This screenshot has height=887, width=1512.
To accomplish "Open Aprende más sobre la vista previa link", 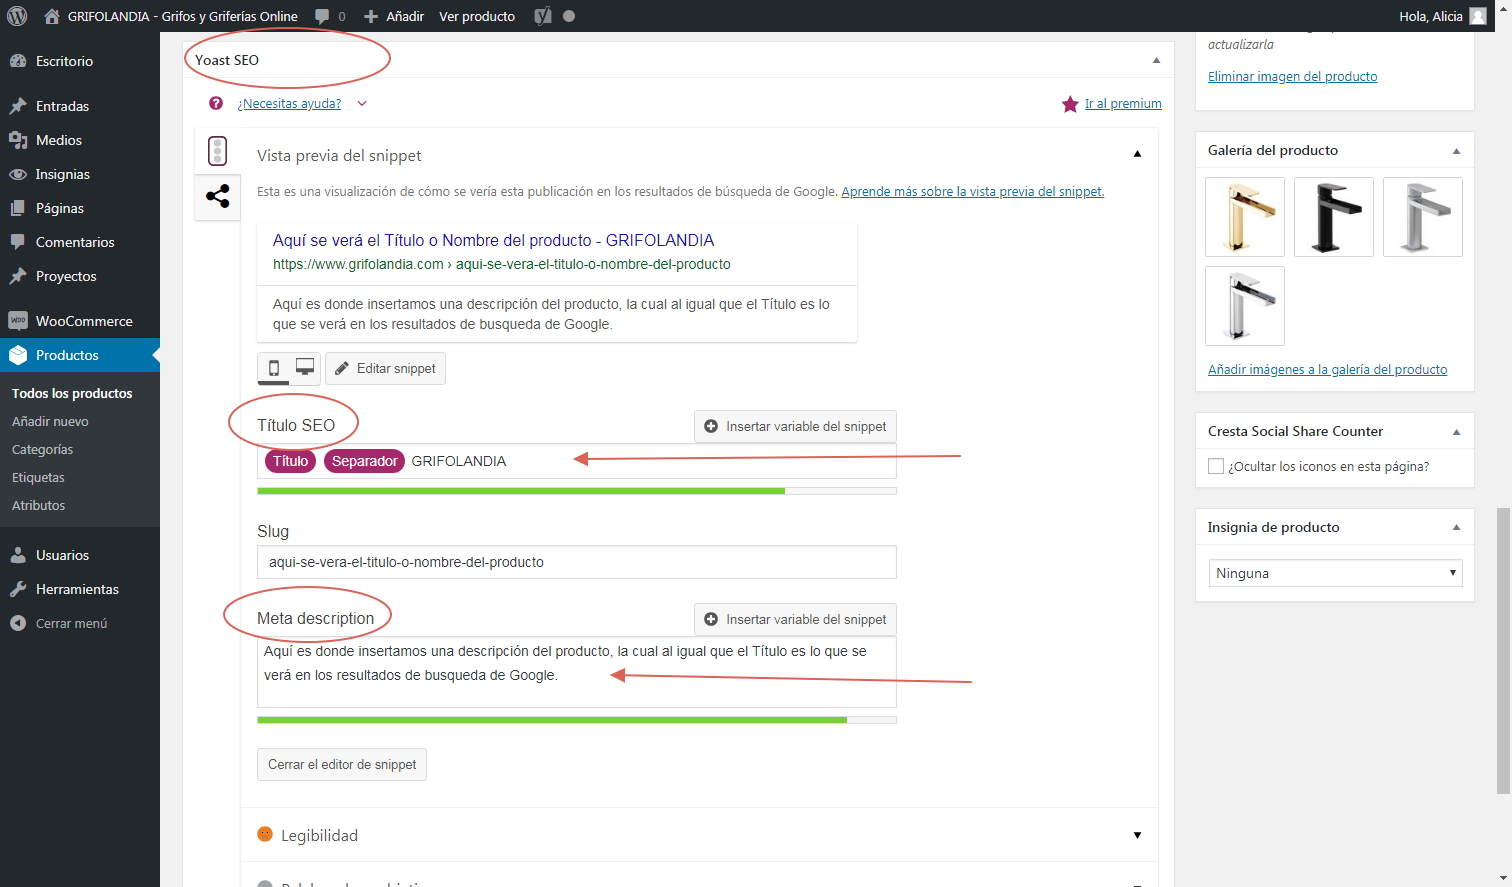I will point(972,191).
